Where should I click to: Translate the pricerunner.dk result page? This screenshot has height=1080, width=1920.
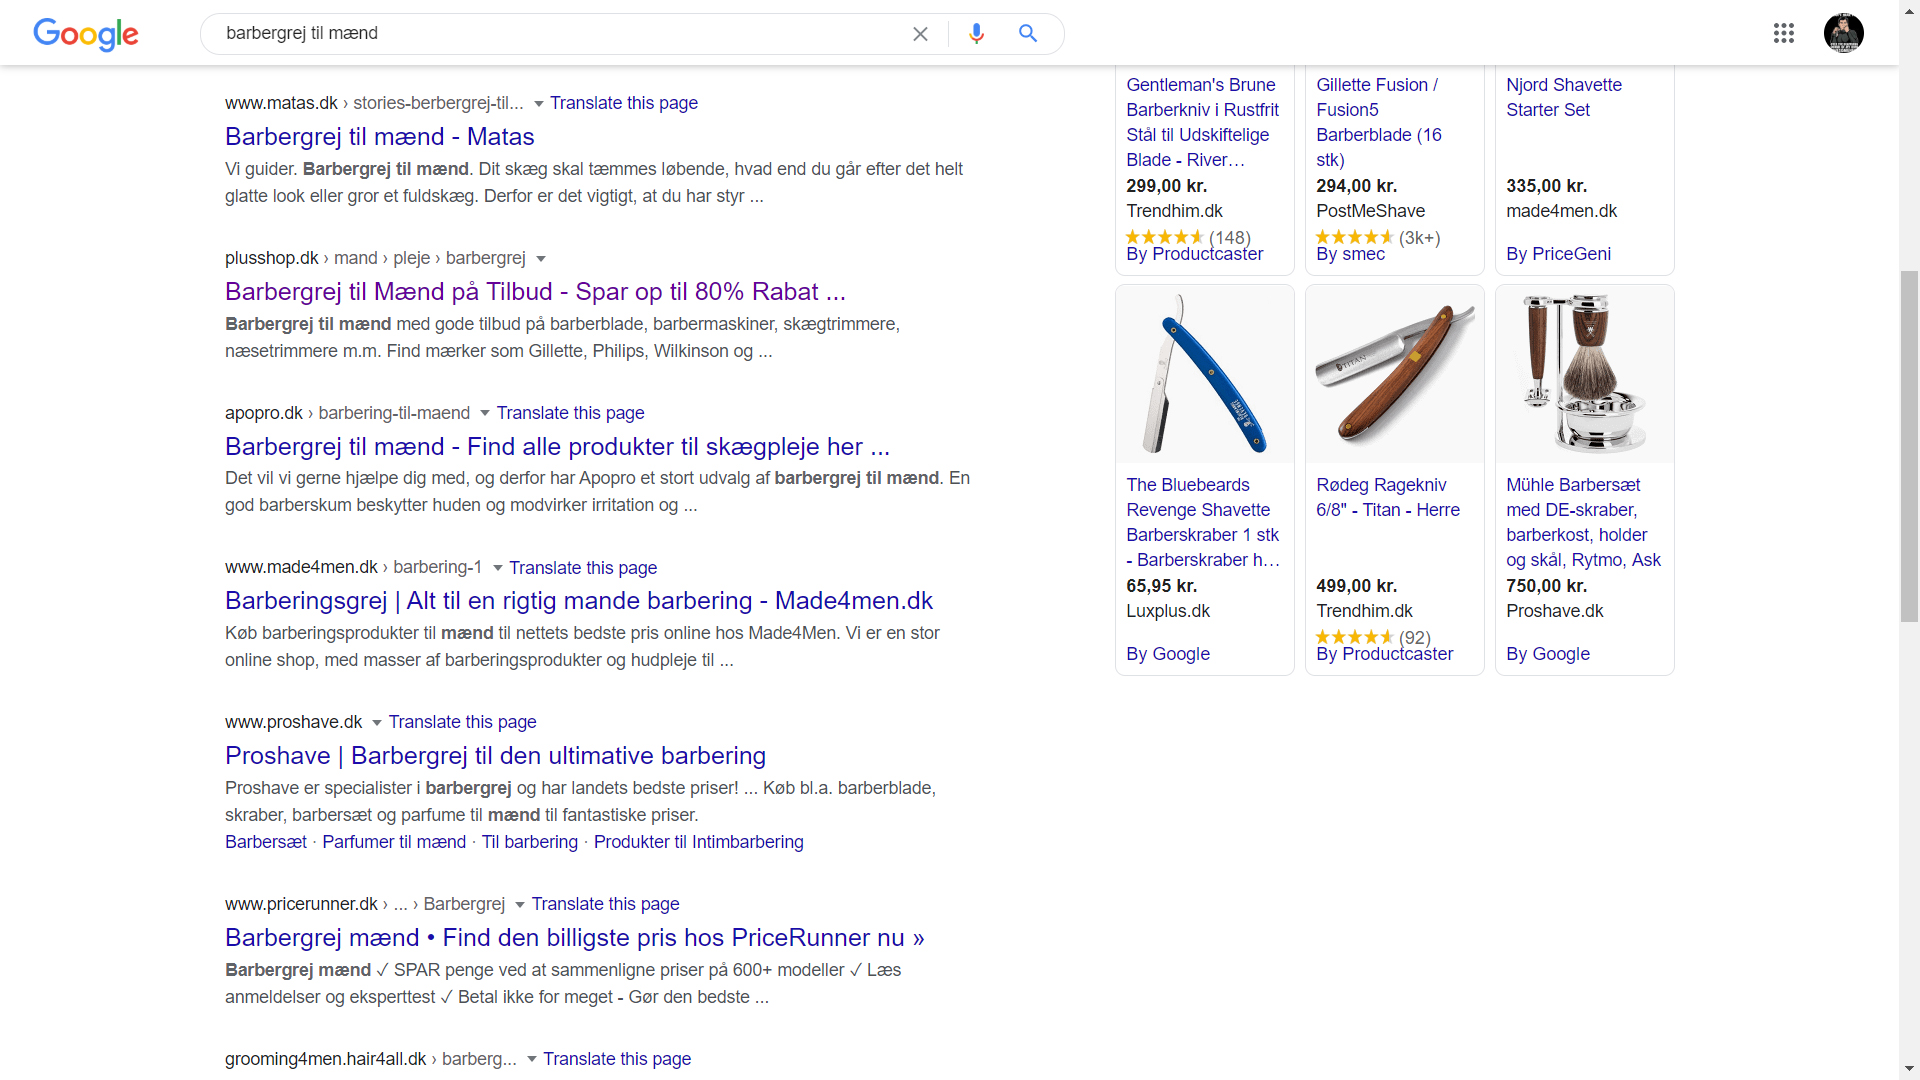[605, 904]
